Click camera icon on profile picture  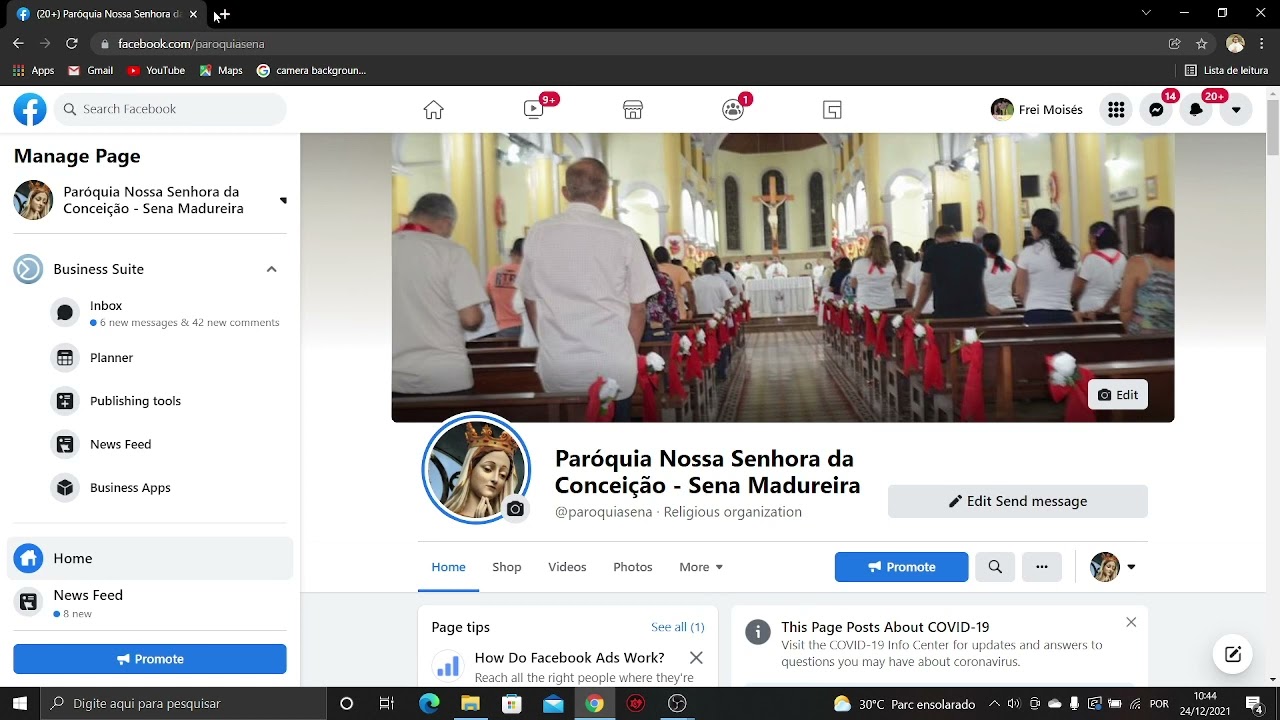coord(515,509)
